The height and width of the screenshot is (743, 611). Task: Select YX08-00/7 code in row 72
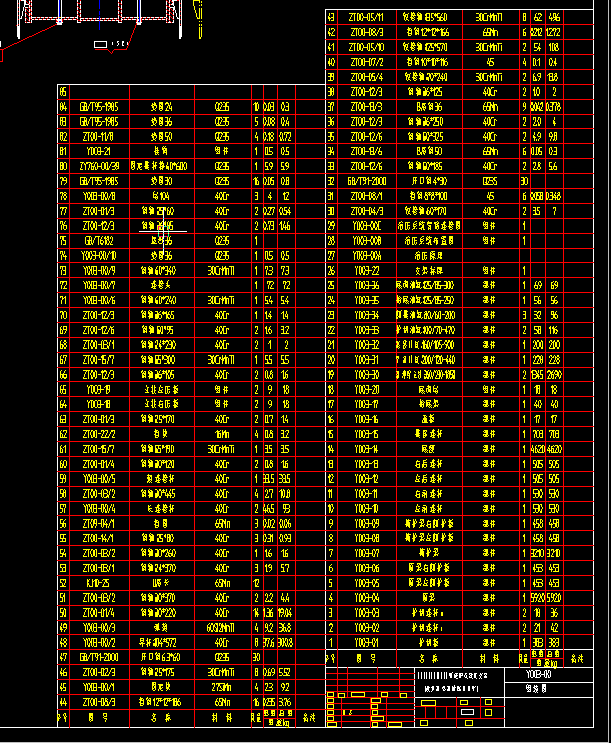[x=99, y=285]
